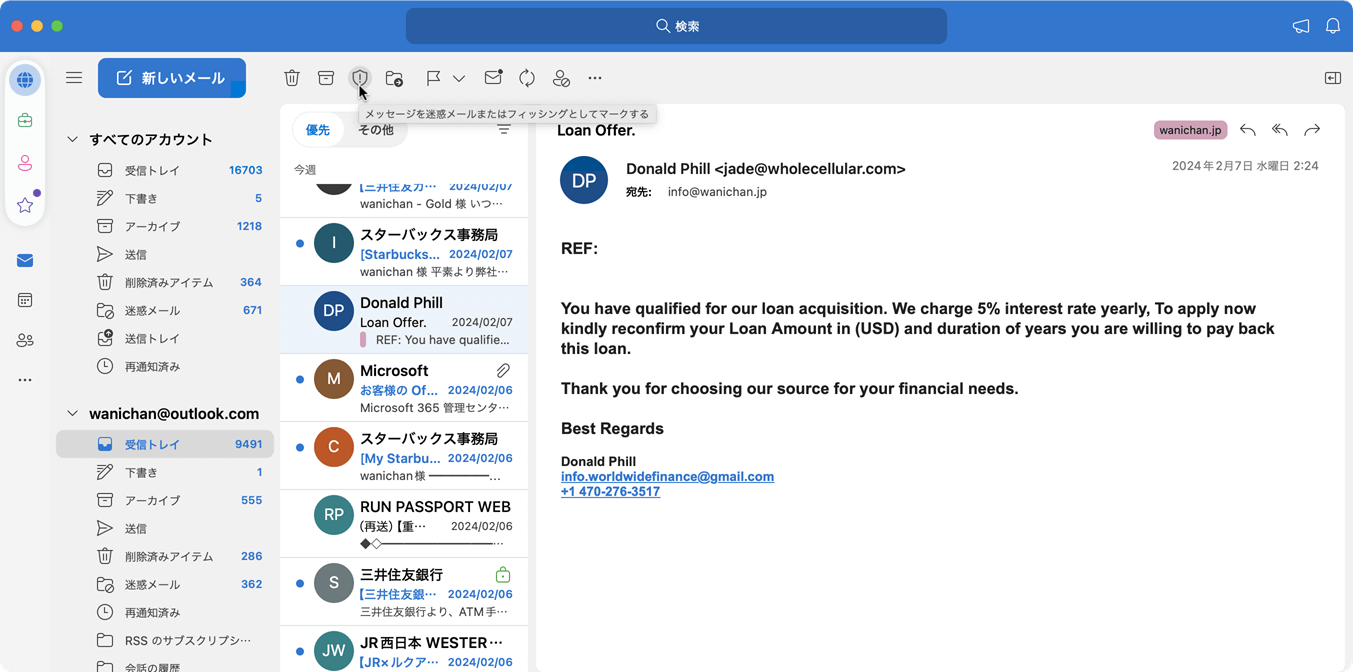The image size is (1353, 672).
Task: Open 受信トレイ with 16703 unread
Action: (165, 171)
